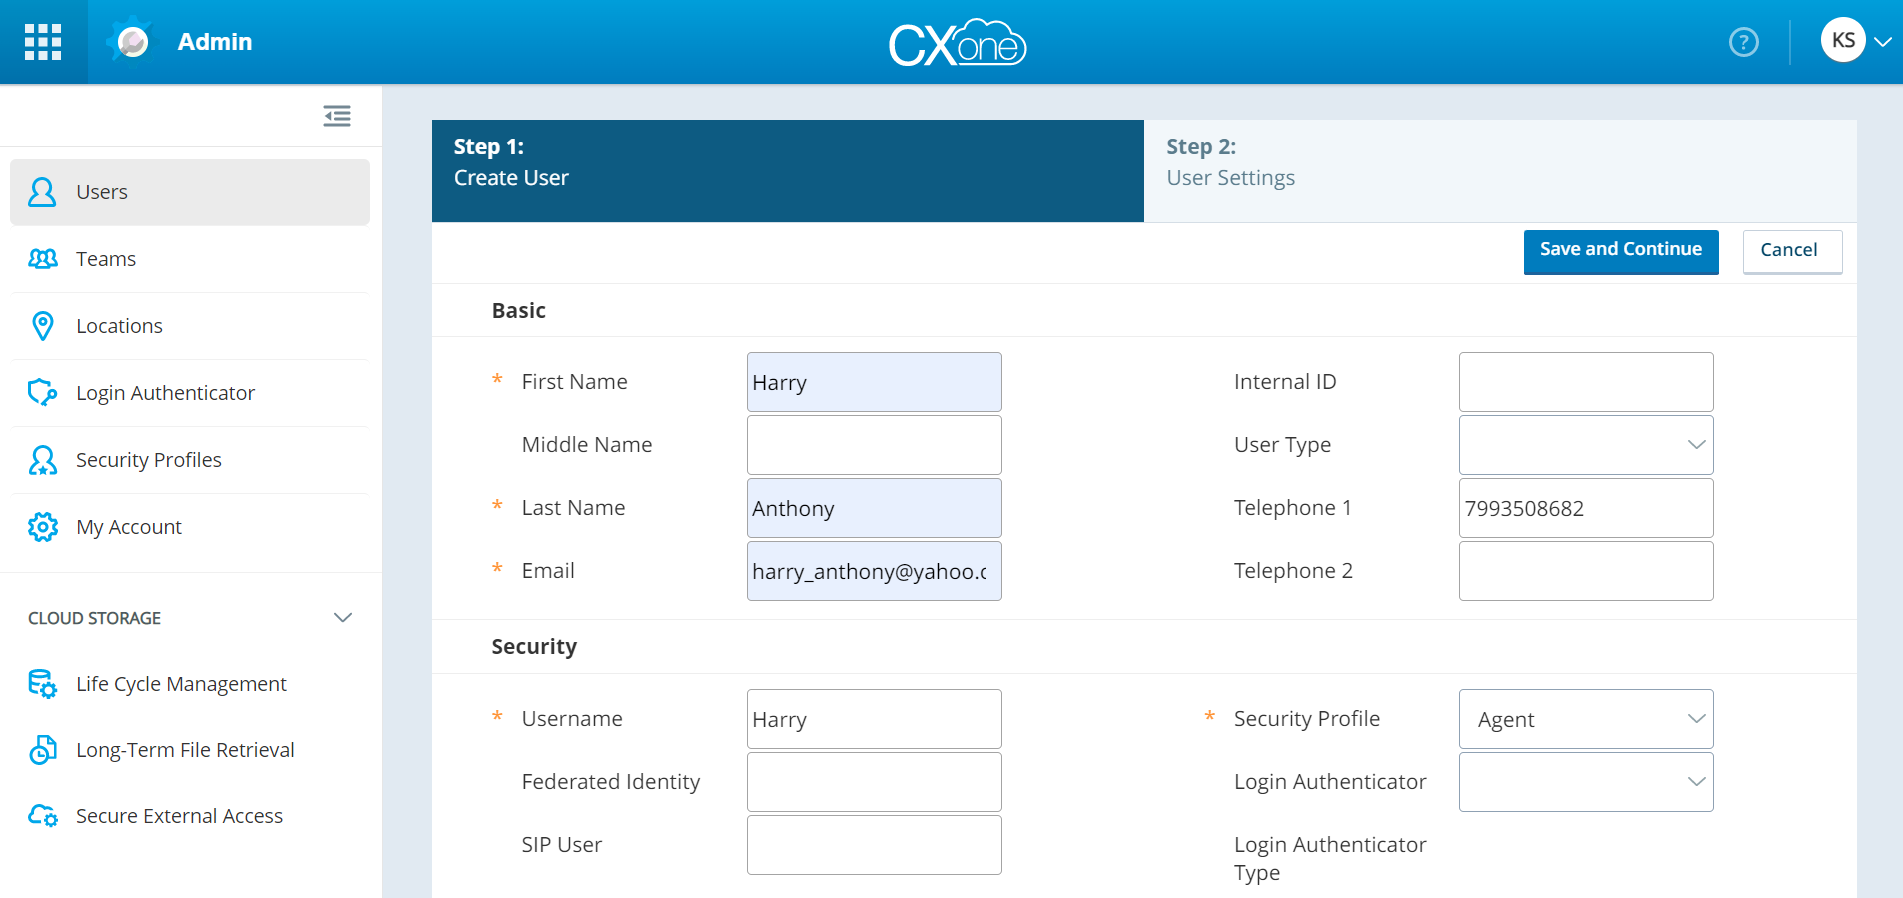Click the Save and Continue button

click(x=1620, y=251)
